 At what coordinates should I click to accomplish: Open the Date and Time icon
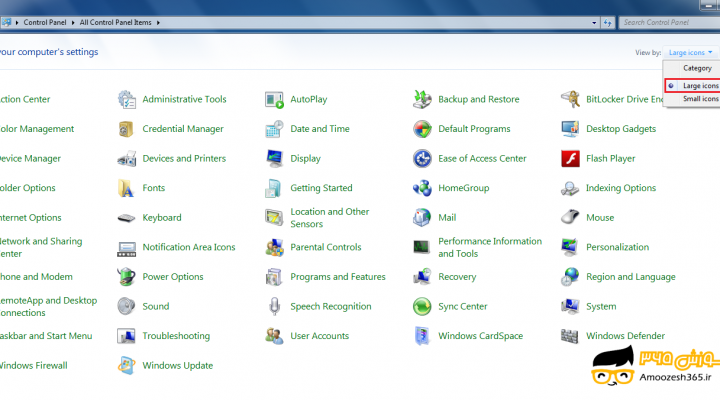274,129
